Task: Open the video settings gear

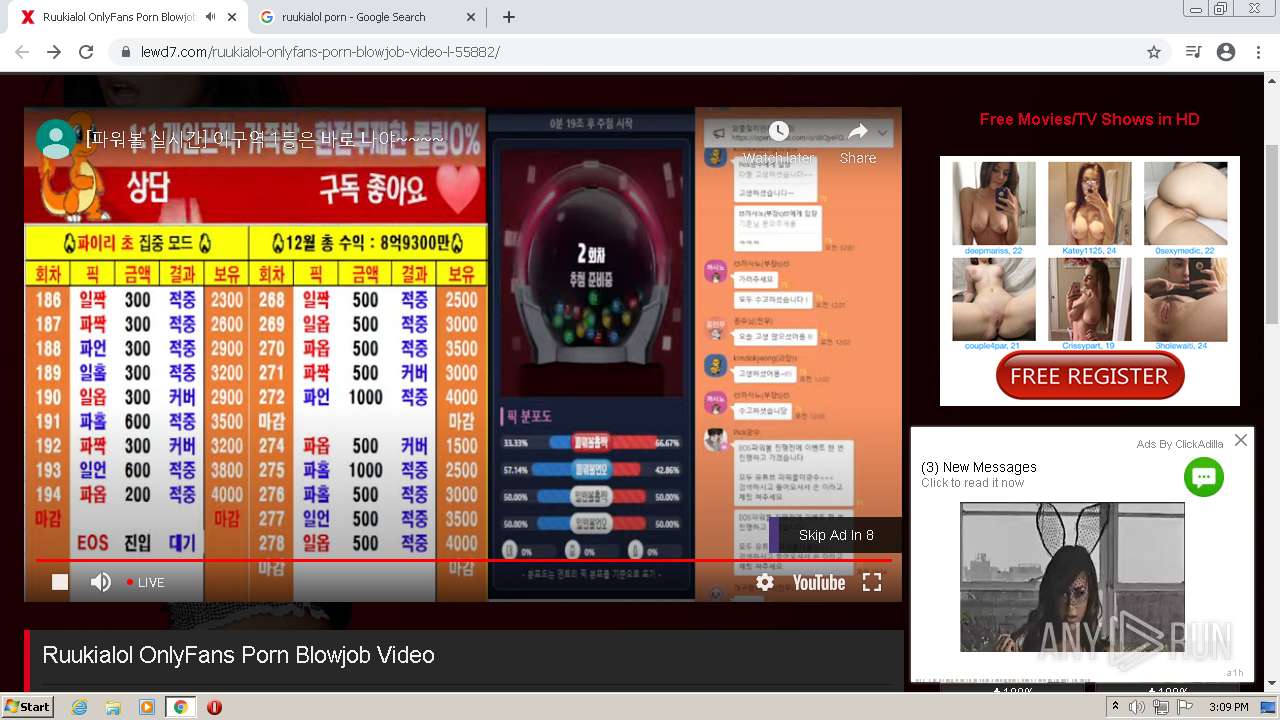Action: point(765,582)
